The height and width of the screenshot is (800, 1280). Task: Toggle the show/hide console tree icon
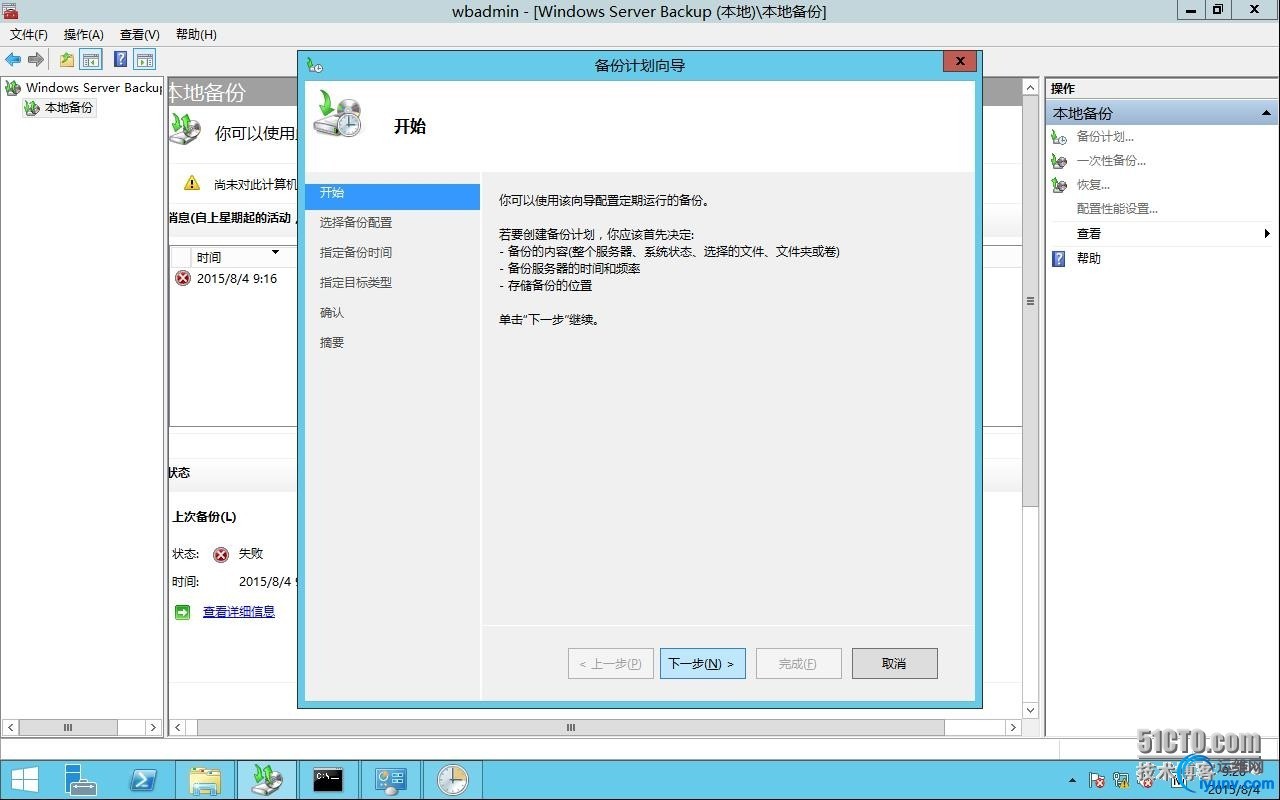[91, 60]
